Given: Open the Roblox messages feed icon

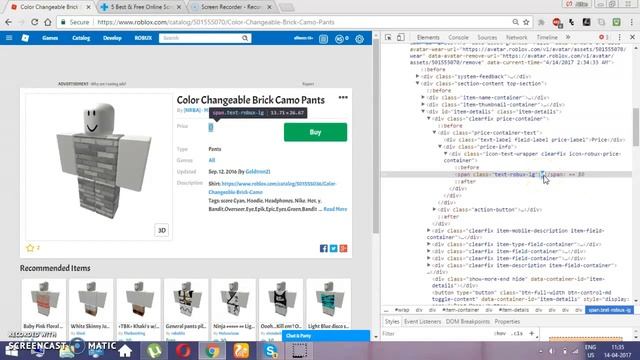Looking at the screenshot, I should coord(323,38).
